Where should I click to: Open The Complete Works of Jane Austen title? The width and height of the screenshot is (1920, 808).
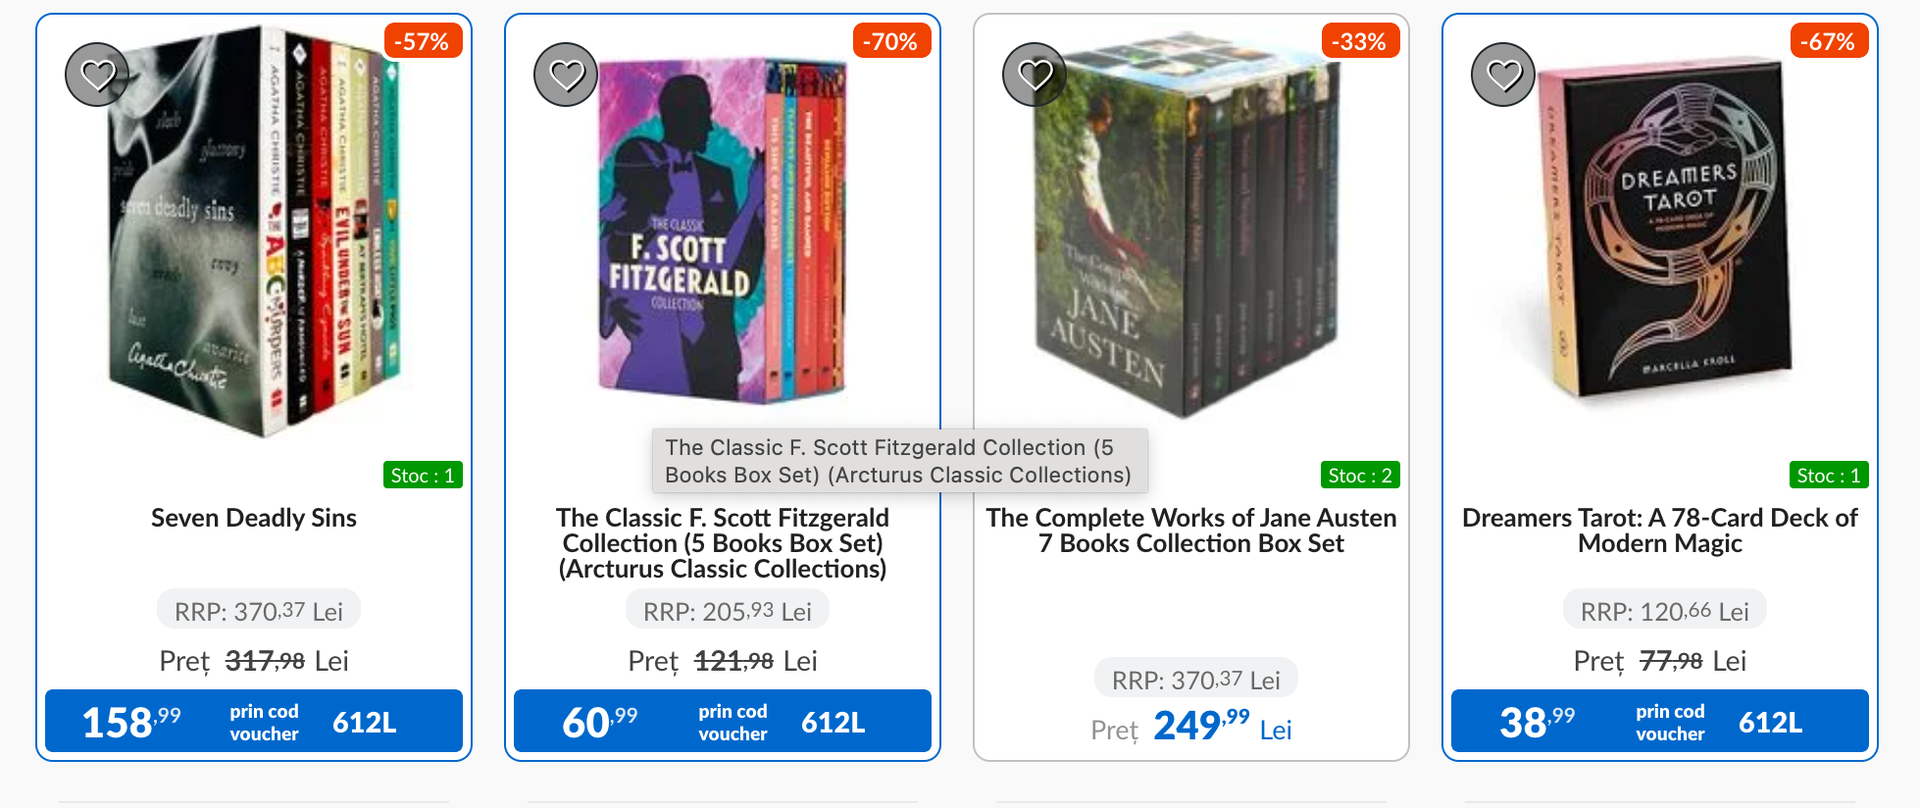[x=1191, y=531]
